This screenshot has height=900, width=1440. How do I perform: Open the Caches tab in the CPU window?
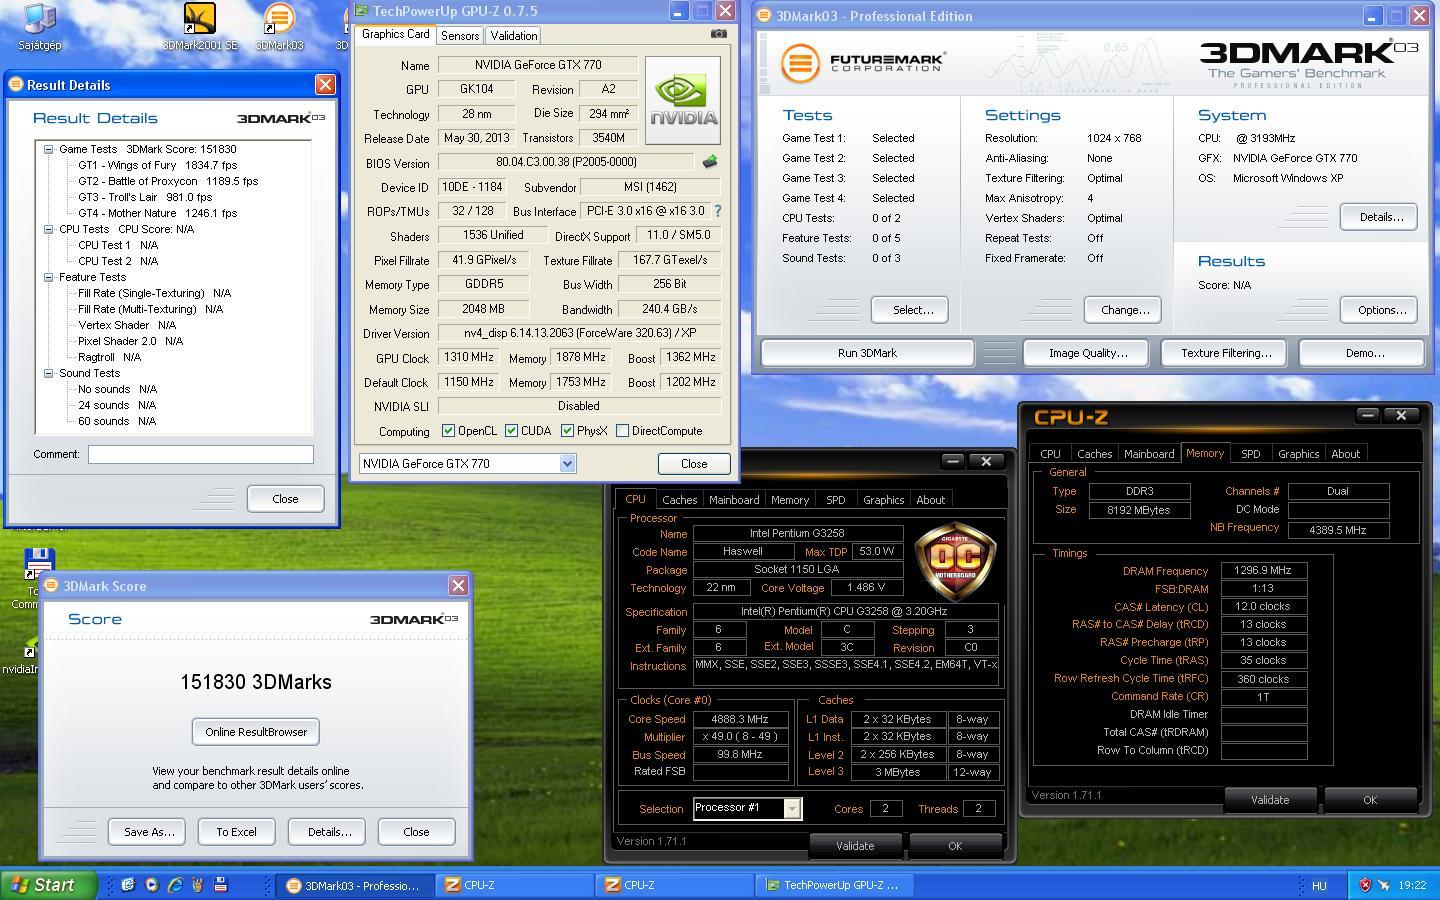pos(679,500)
